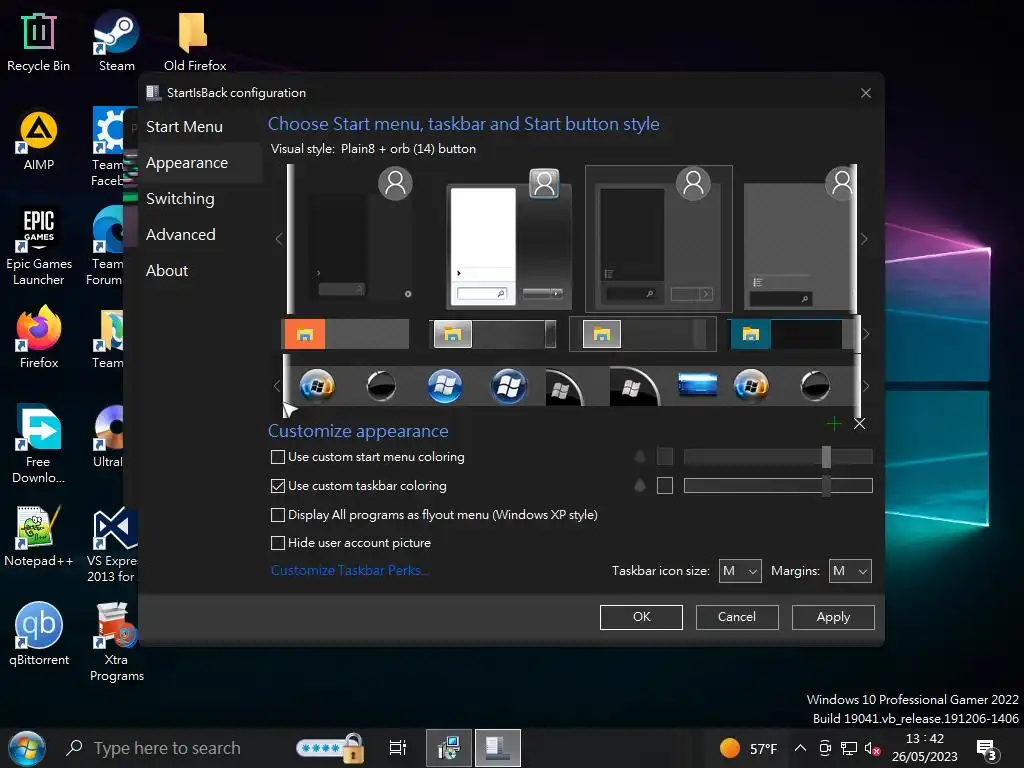Close the StartIsBack configuration window
The image size is (1024, 768).
click(865, 93)
